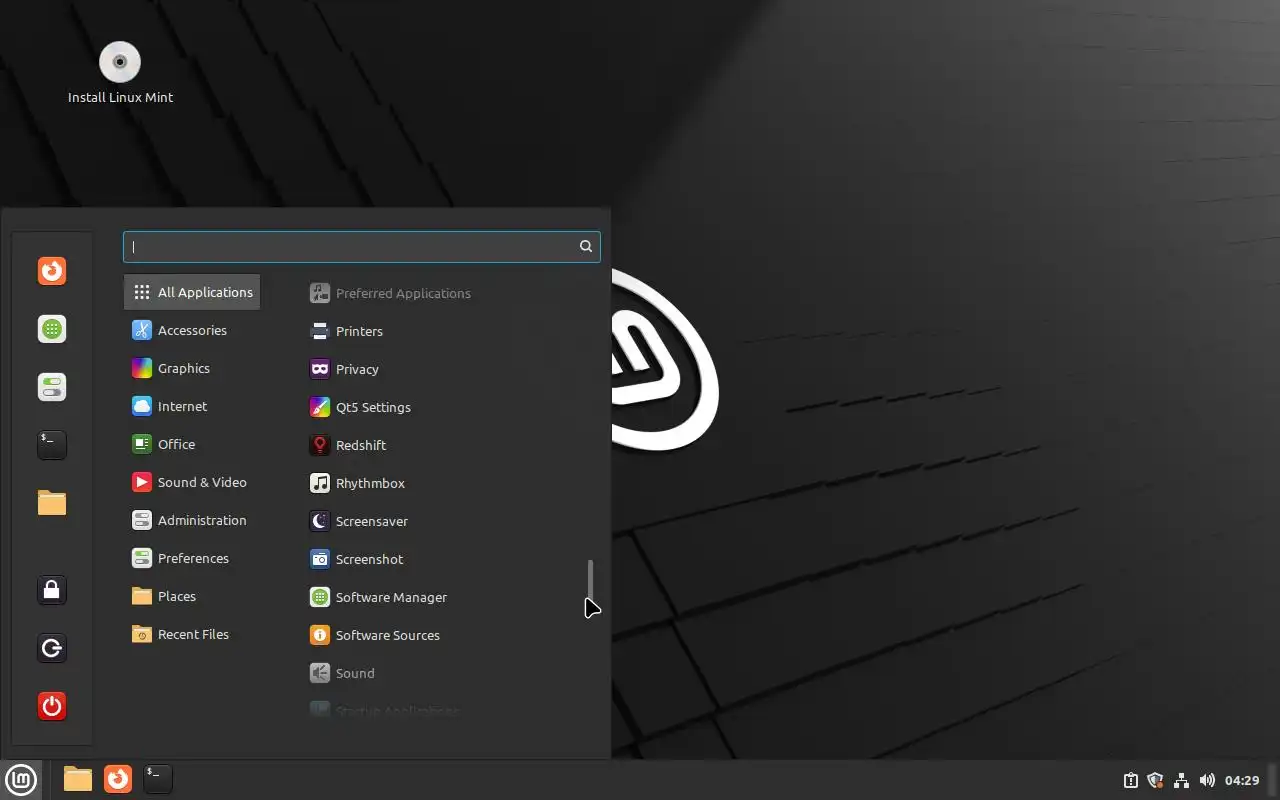This screenshot has height=800, width=1280.
Task: Launch Firefox from the taskbar
Action: point(118,779)
